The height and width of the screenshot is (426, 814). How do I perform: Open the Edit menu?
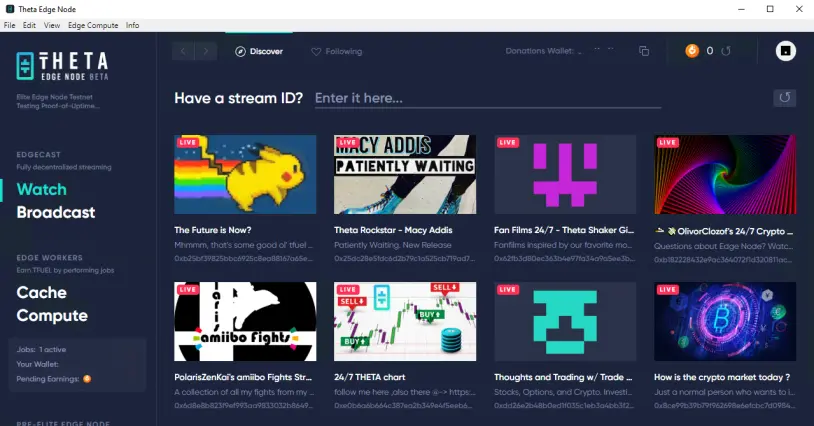tap(29, 25)
